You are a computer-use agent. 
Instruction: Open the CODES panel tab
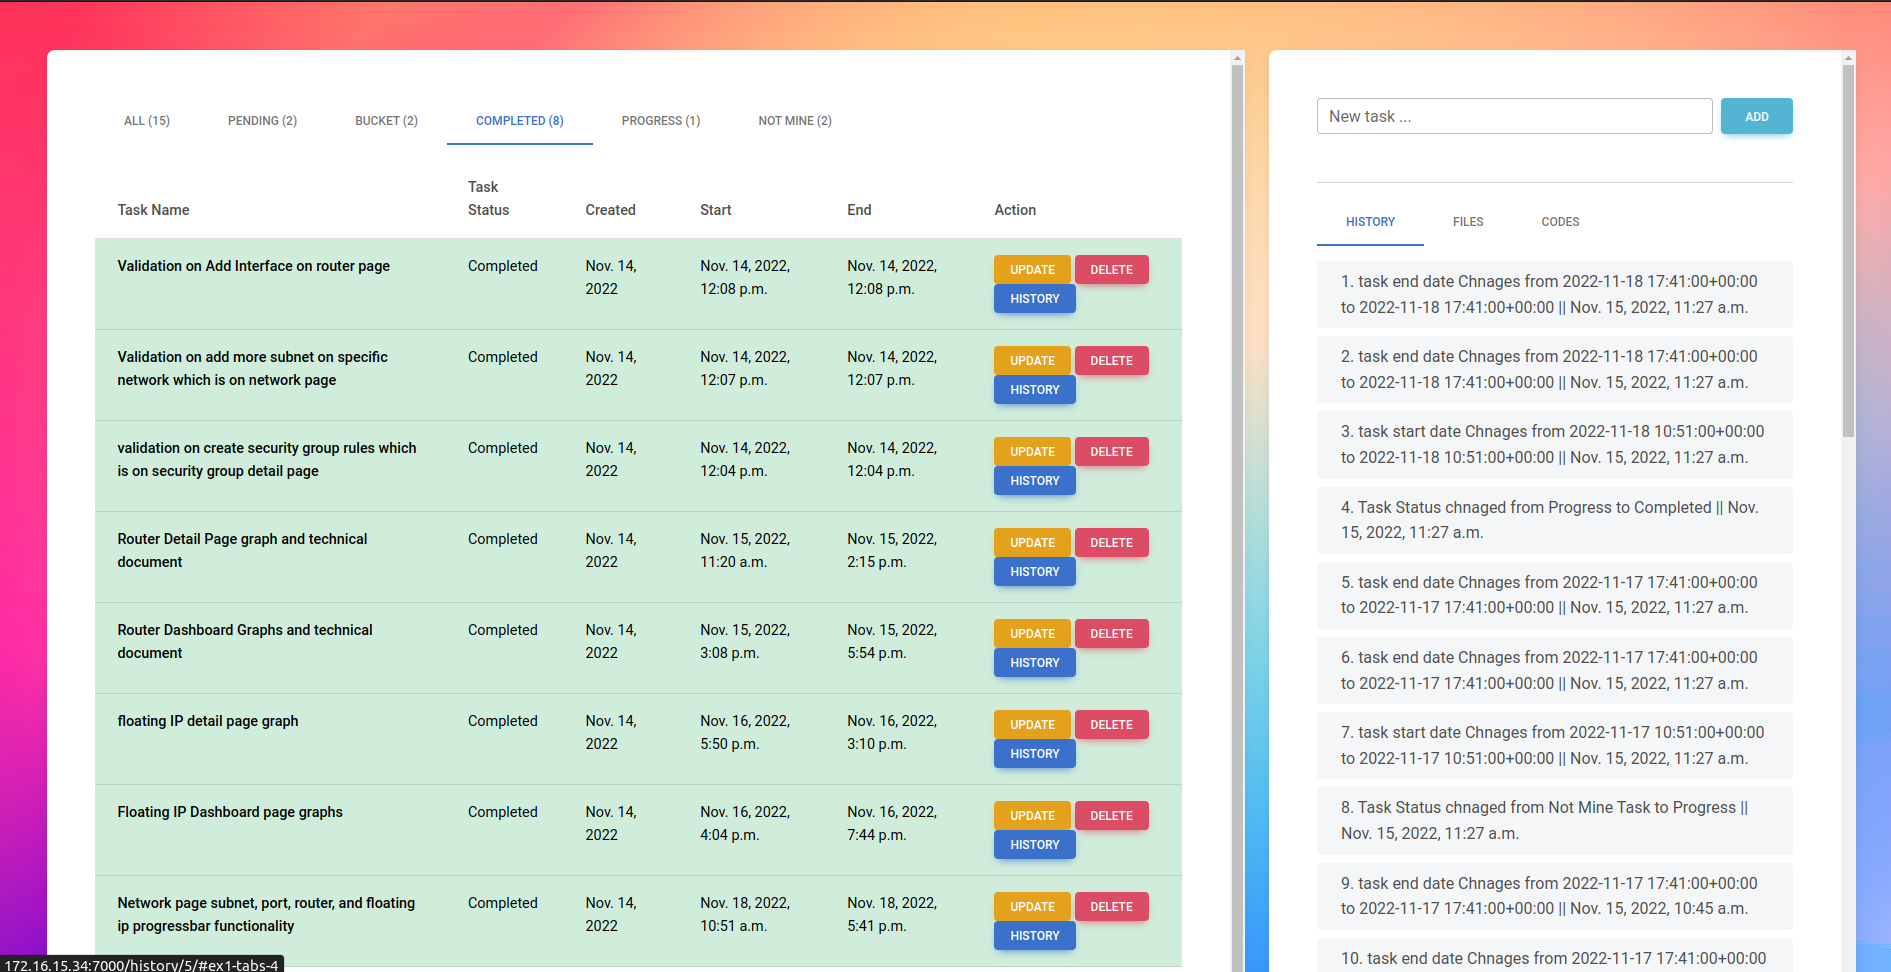[x=1560, y=222]
